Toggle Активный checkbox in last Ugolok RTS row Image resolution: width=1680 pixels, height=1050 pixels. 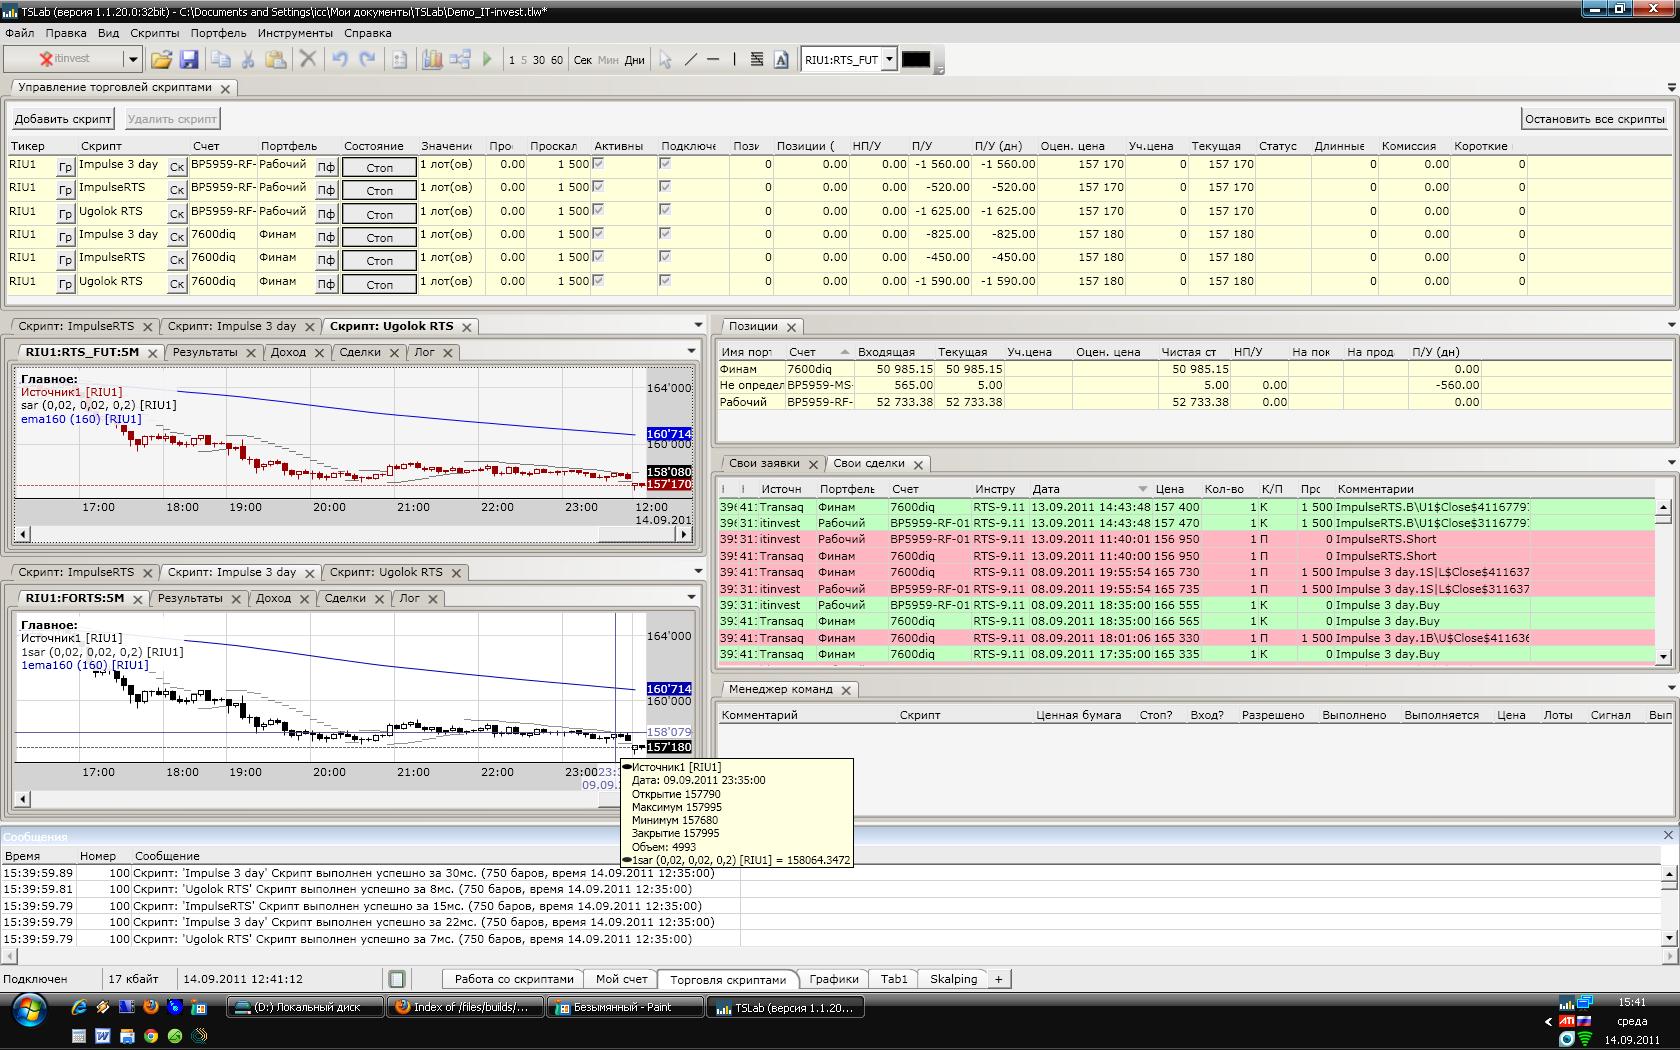[598, 281]
